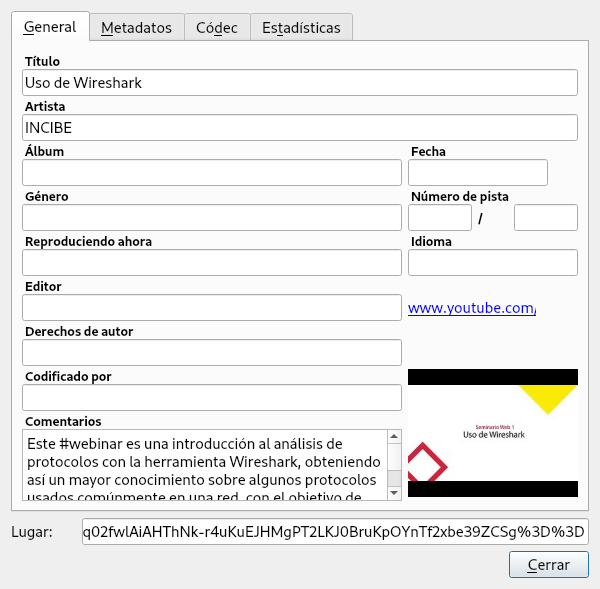The image size is (600, 589).
Task: Click the first Número de pista box
Action: [440, 217]
